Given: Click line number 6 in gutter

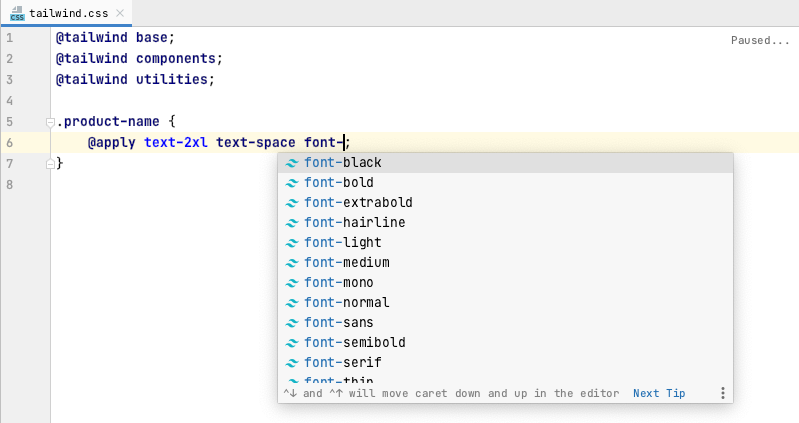Looking at the screenshot, I should click(x=9, y=143).
